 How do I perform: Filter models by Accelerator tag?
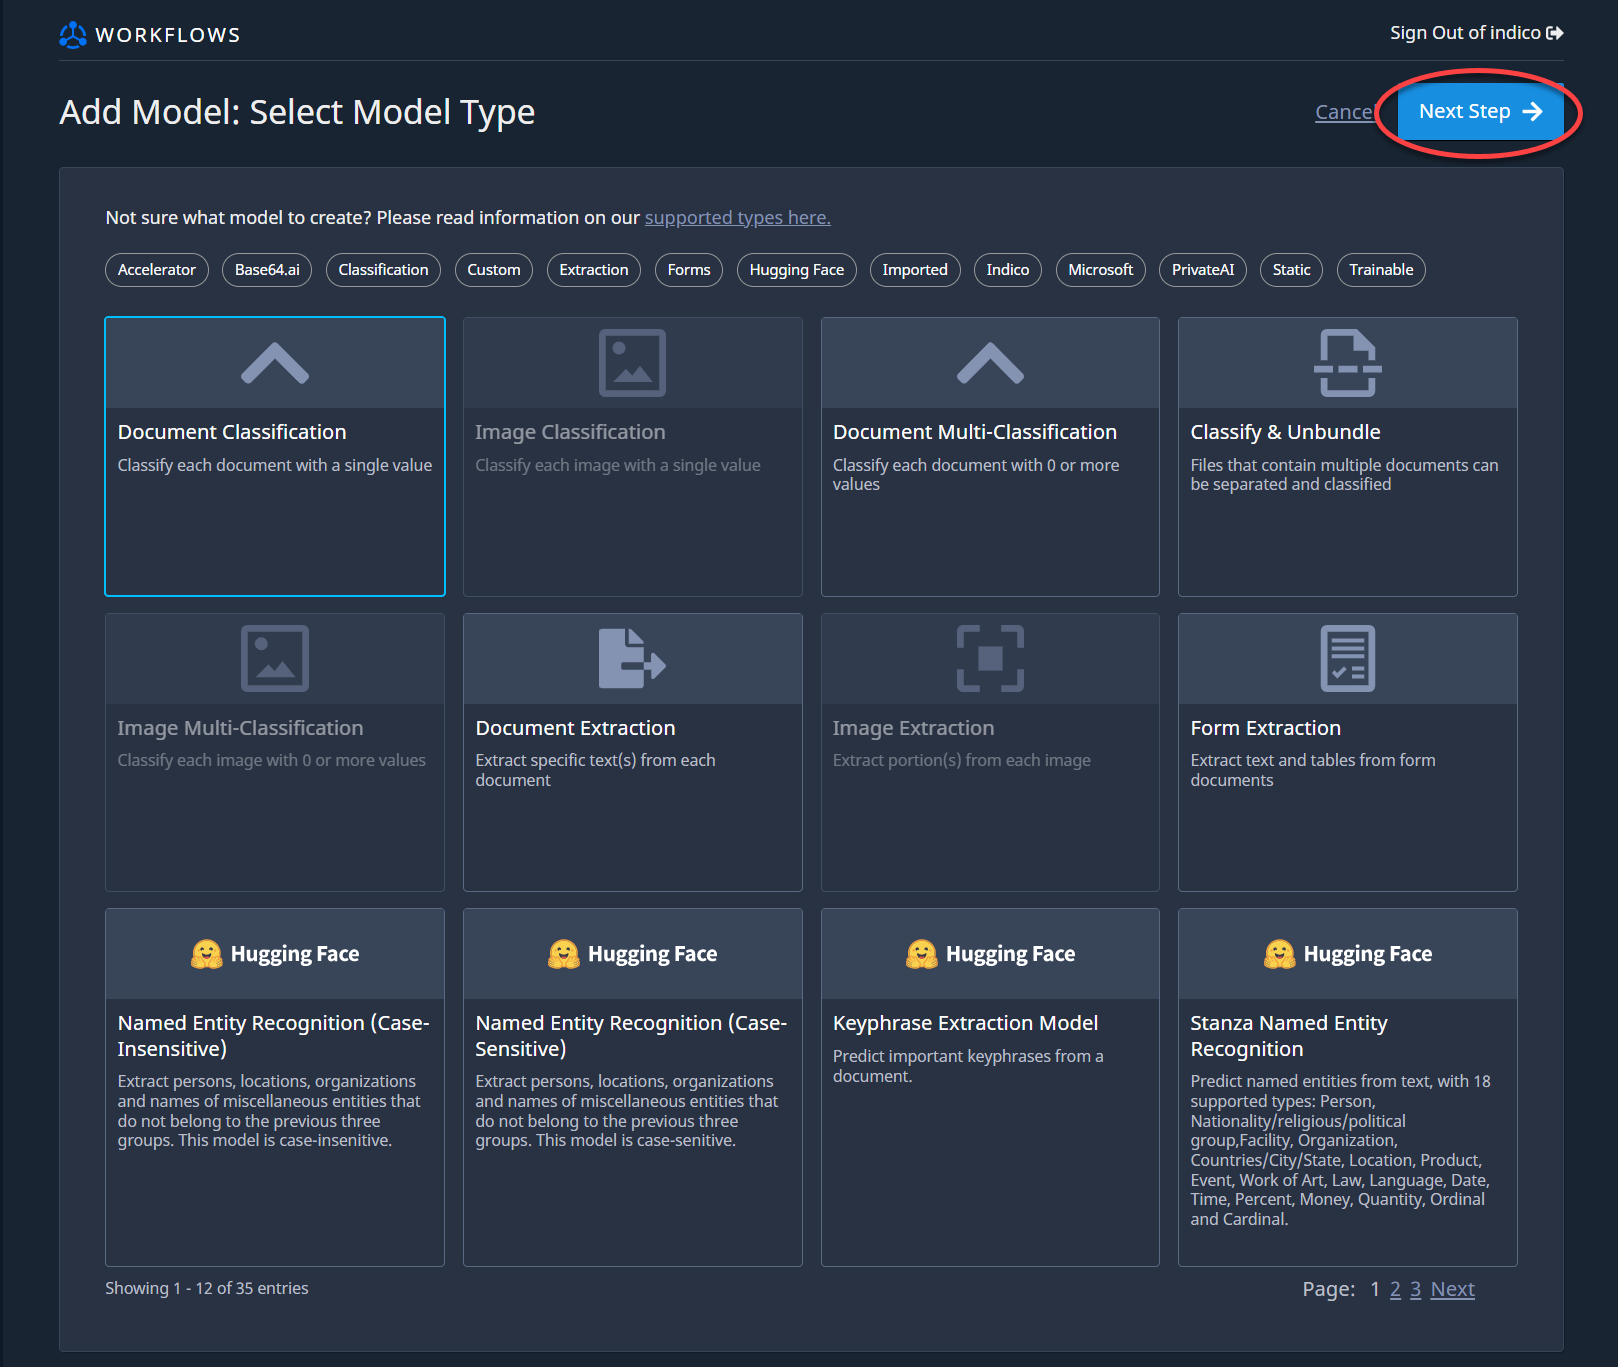(157, 270)
